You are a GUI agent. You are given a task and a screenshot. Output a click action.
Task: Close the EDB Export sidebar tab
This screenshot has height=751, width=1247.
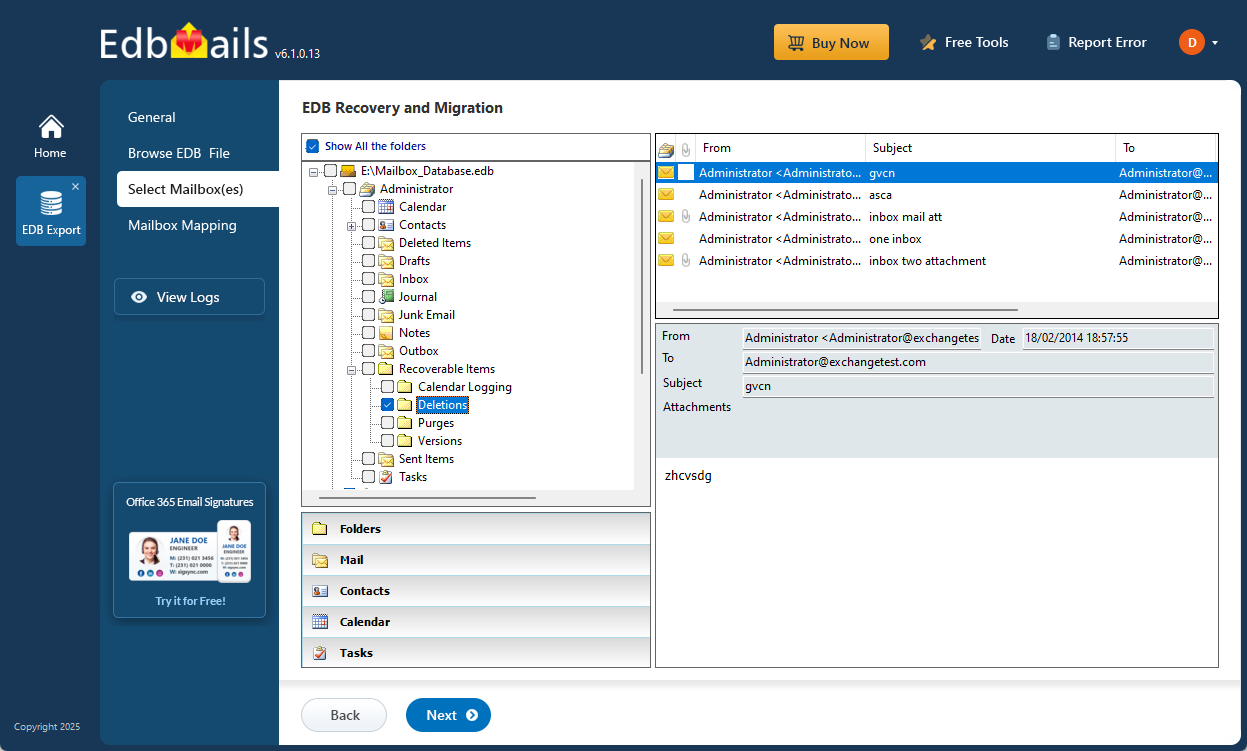[75, 187]
